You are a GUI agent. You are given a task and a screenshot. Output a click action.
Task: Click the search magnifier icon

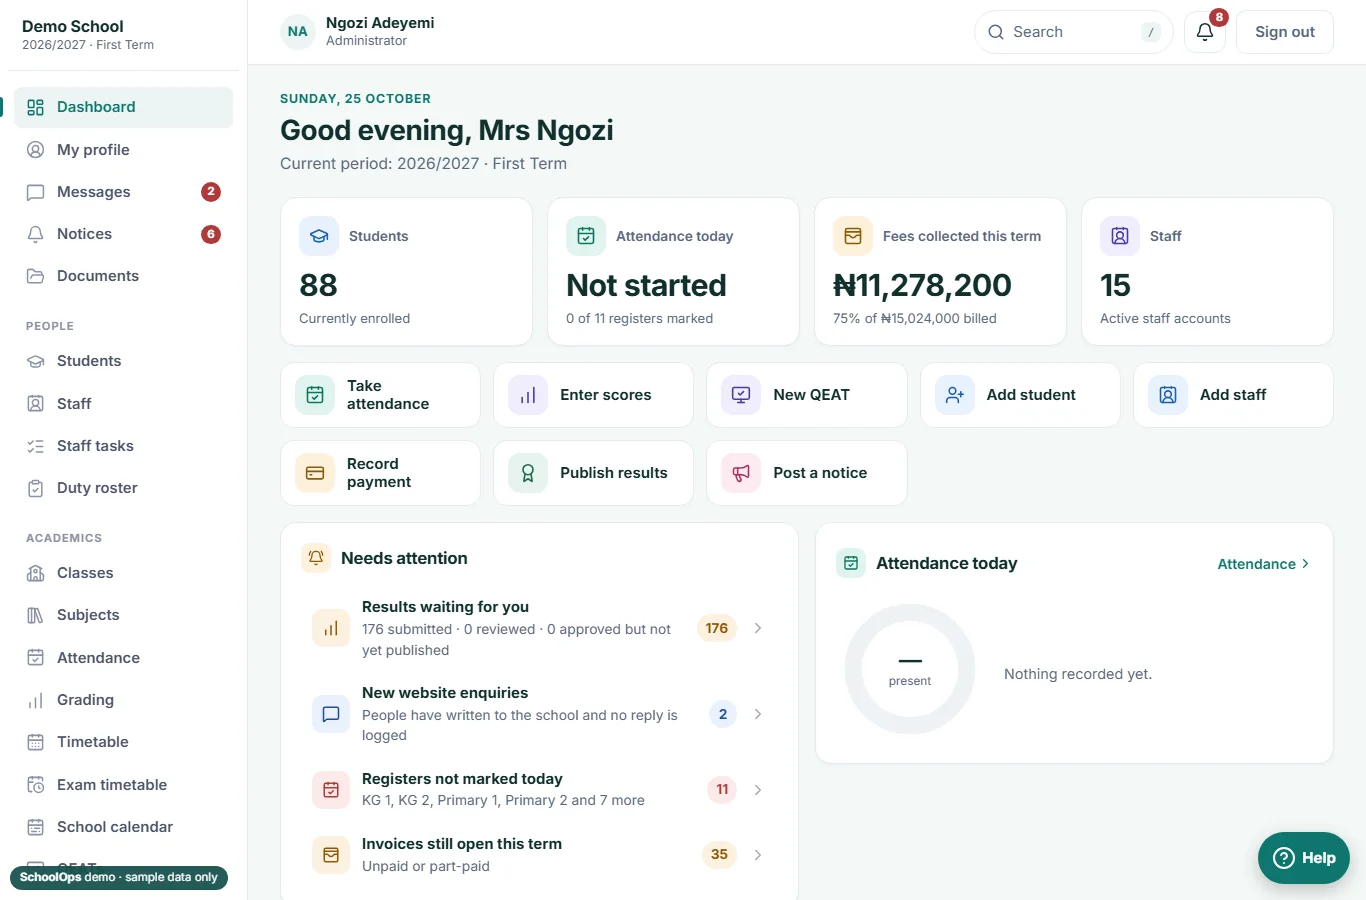[x=996, y=32]
